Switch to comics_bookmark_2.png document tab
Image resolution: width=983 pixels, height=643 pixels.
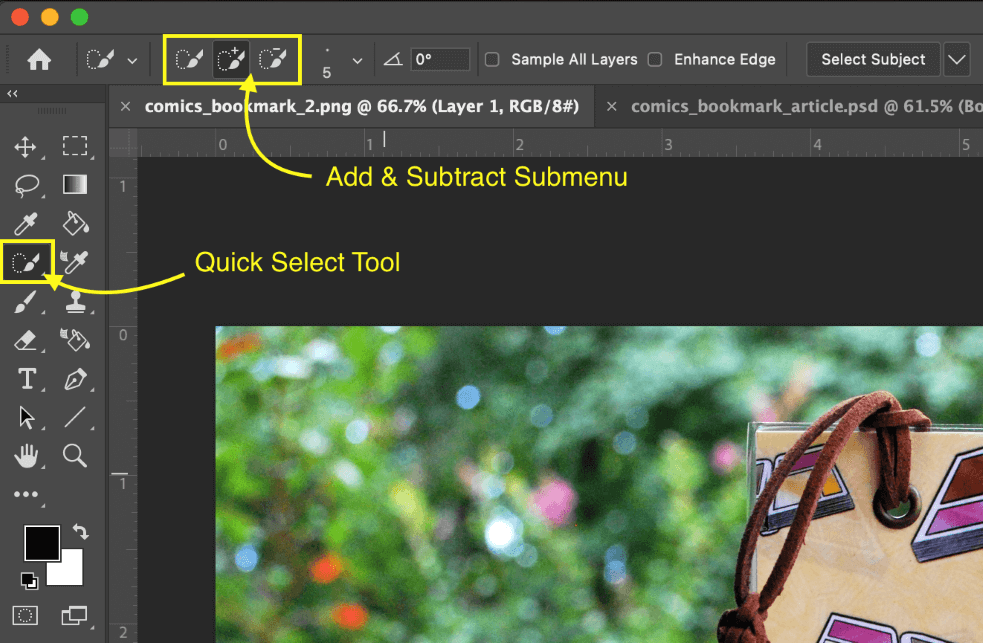coord(362,107)
